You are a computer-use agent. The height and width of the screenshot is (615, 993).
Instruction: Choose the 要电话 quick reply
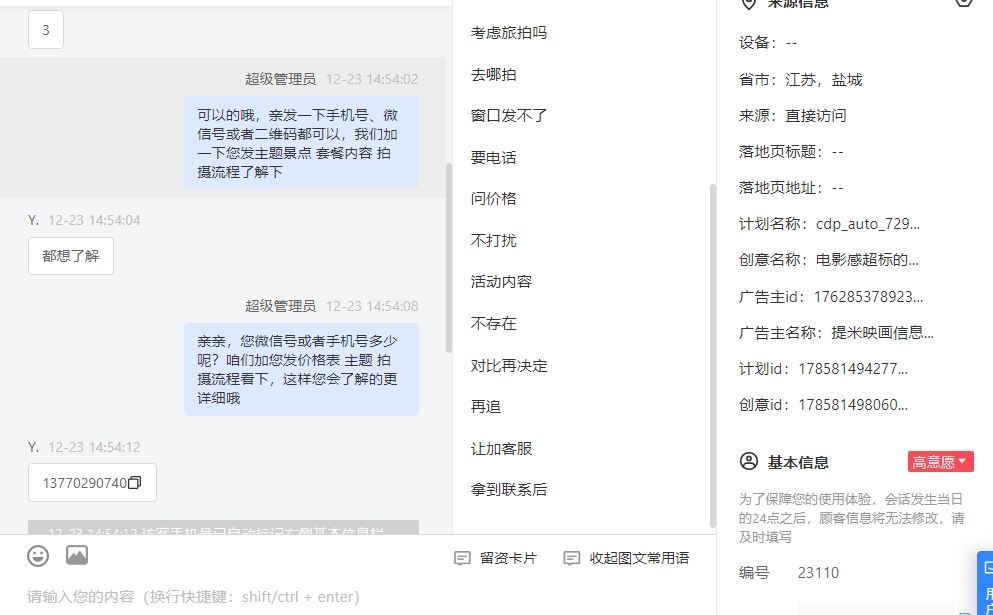click(x=493, y=158)
